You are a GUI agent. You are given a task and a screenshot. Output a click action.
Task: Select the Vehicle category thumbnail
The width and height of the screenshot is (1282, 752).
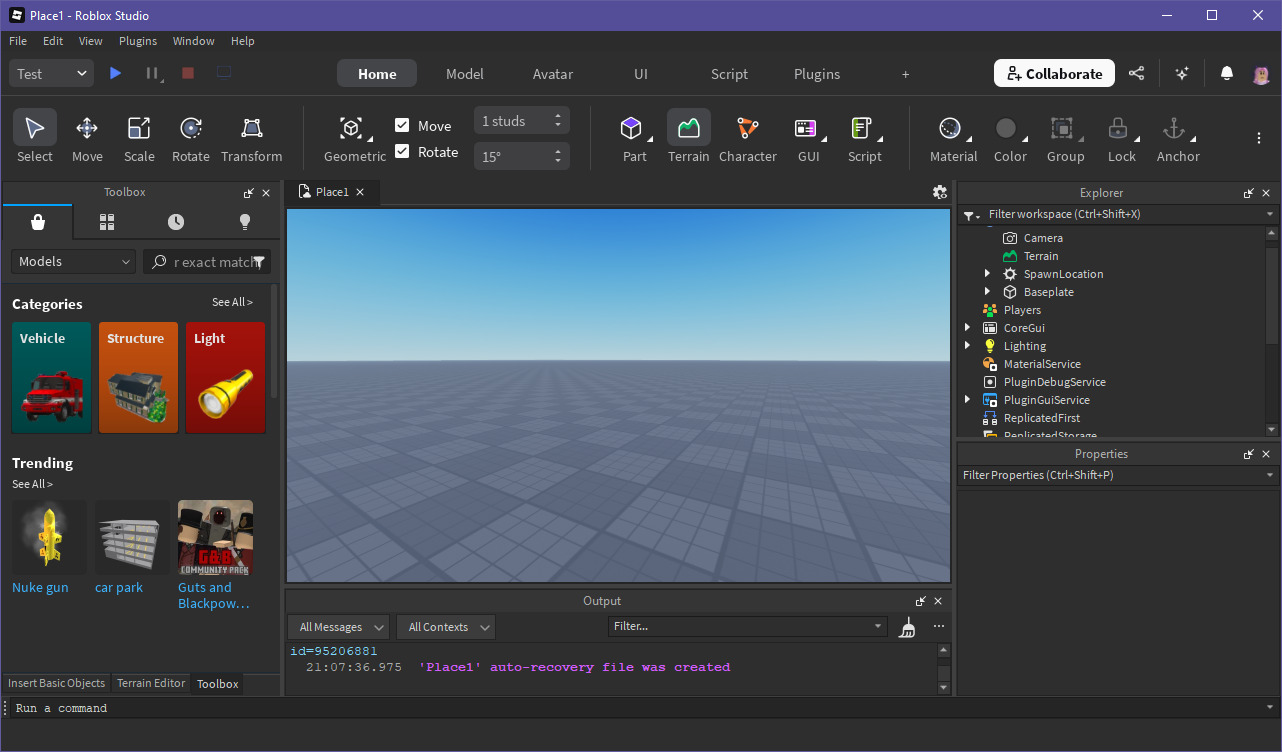tap(51, 377)
